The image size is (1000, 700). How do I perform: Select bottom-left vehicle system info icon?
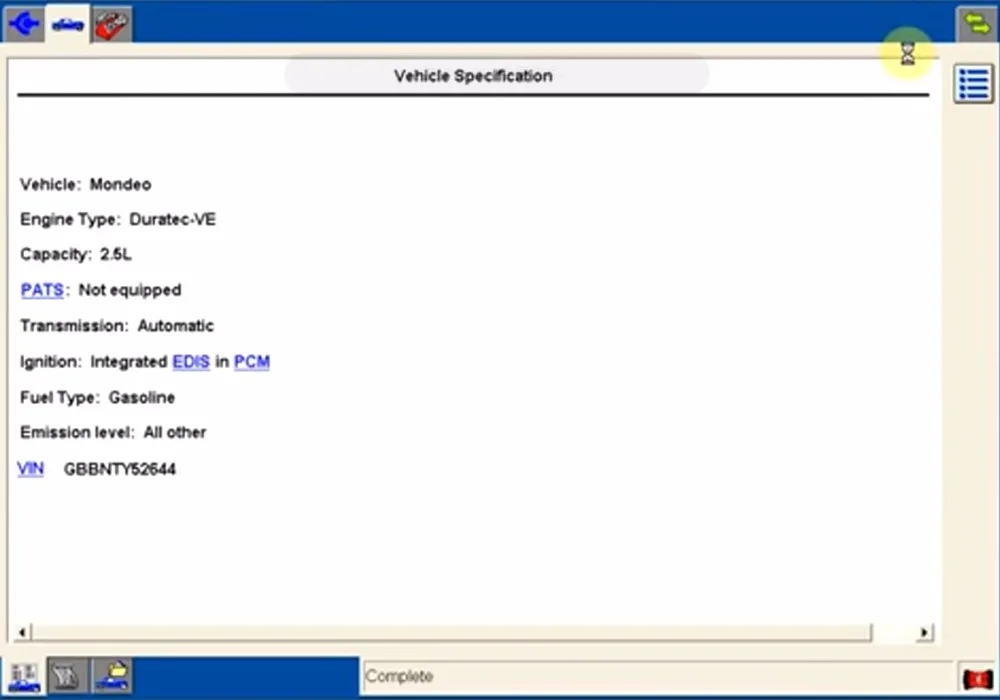pos(24,677)
